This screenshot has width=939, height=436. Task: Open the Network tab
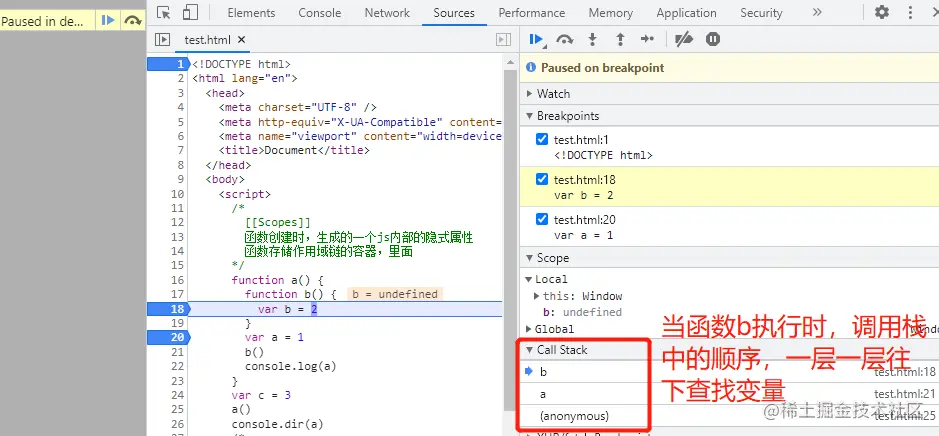[x=387, y=13]
